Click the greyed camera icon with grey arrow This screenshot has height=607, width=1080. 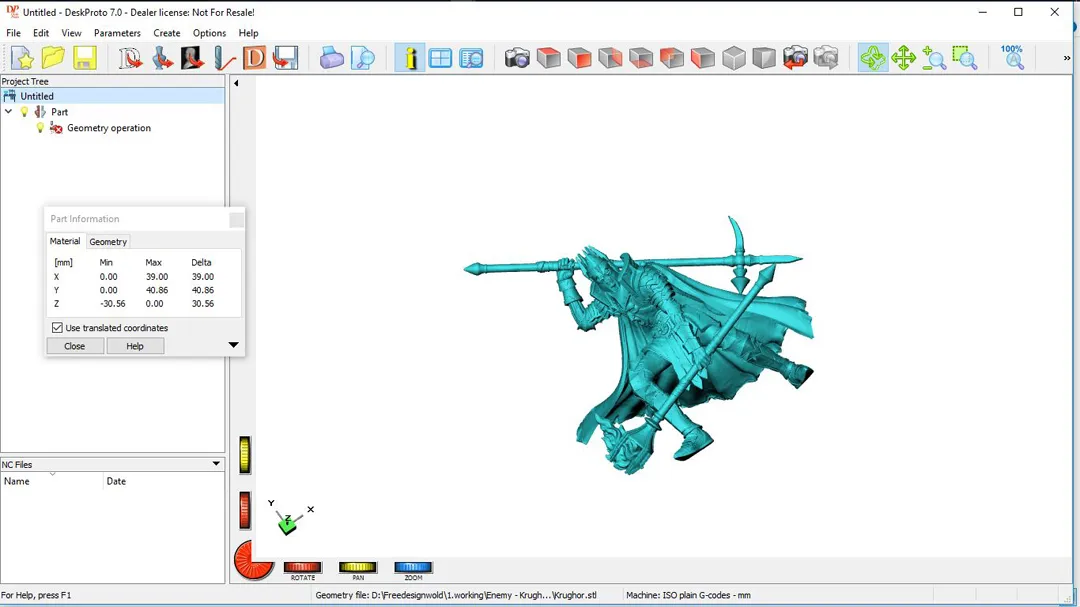[826, 58]
